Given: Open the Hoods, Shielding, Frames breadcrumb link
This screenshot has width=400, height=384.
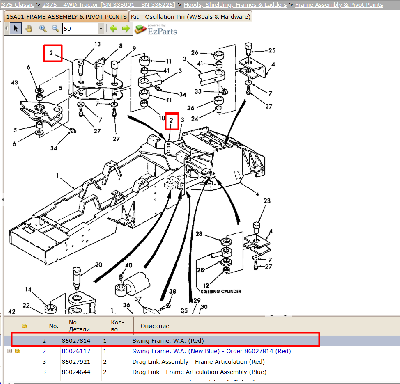Looking at the screenshot, I should point(235,5).
